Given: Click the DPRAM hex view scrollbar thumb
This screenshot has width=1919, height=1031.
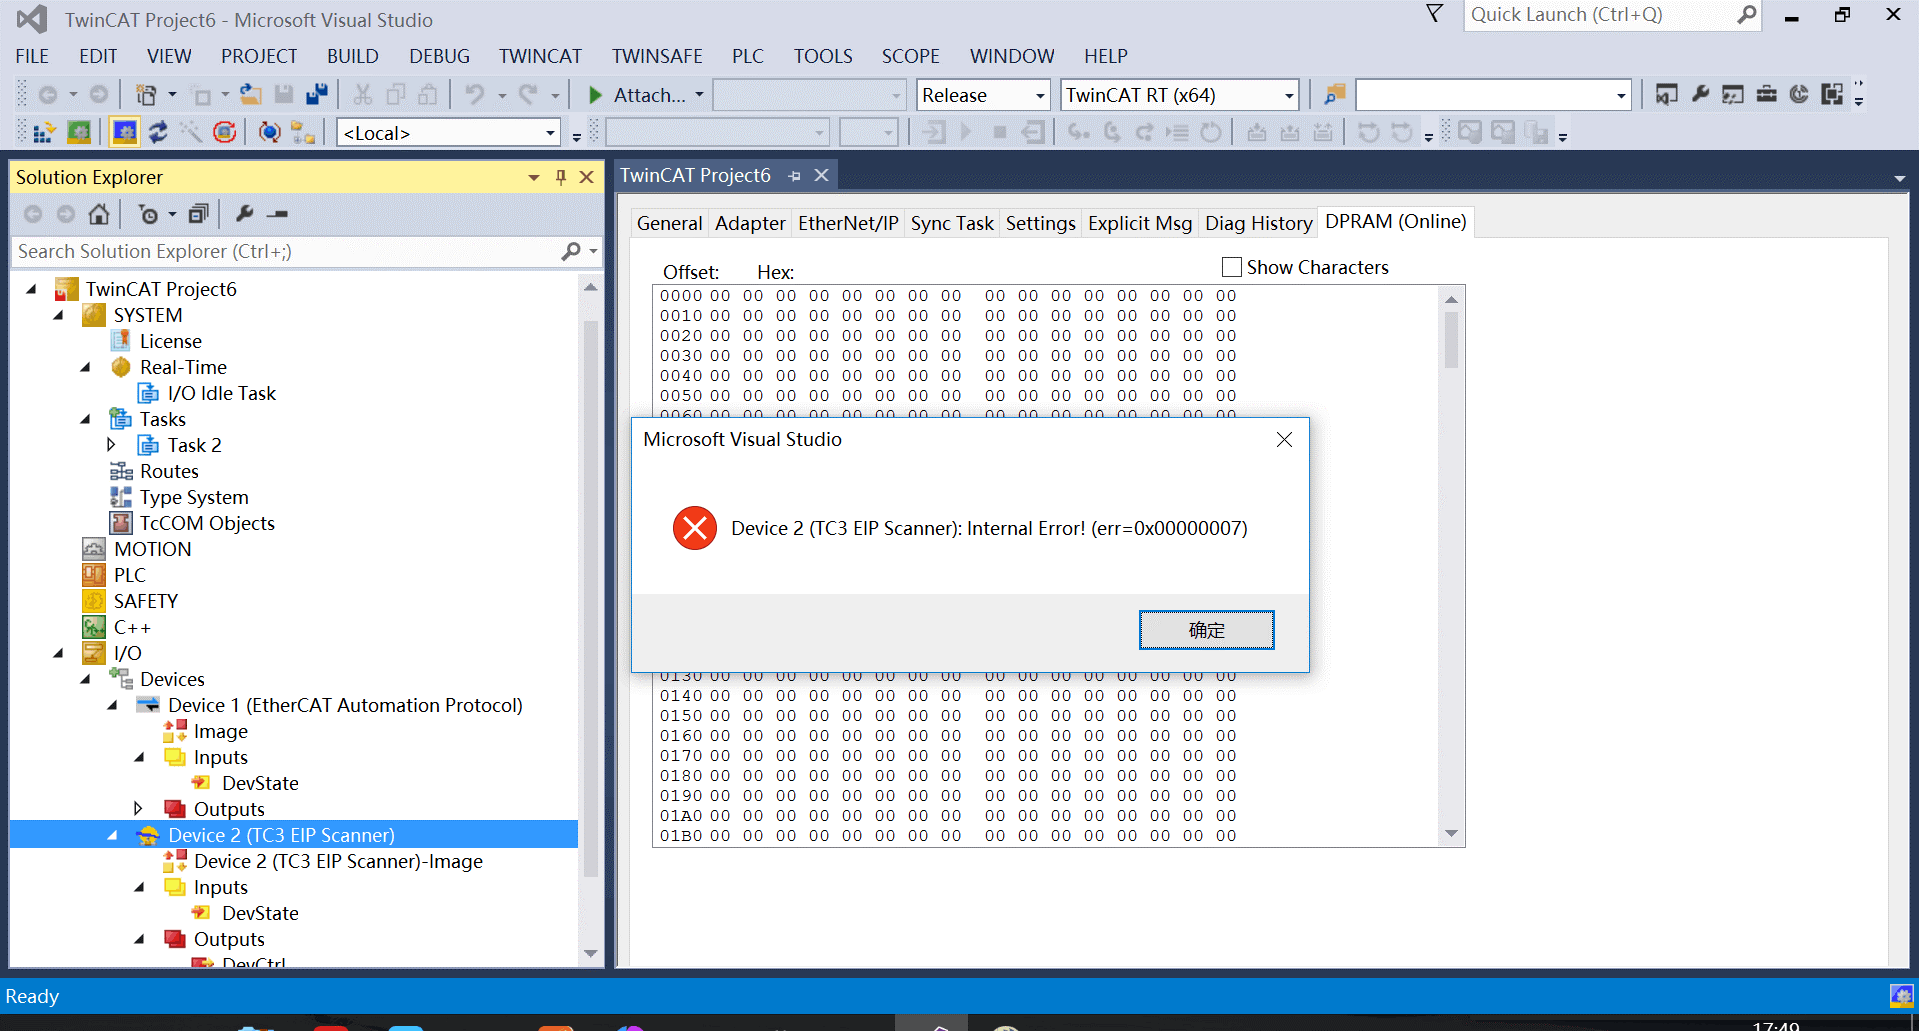Looking at the screenshot, I should click(1451, 340).
